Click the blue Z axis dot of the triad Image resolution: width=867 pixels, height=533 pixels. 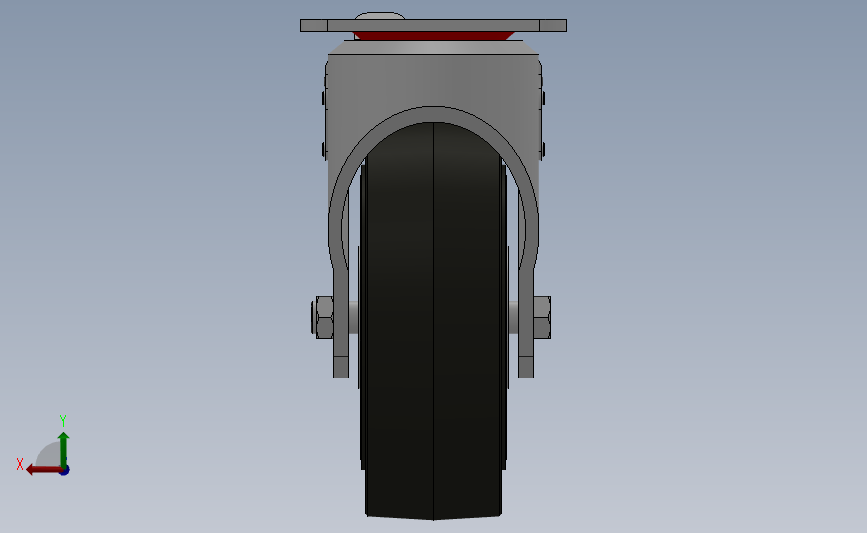pos(65,470)
